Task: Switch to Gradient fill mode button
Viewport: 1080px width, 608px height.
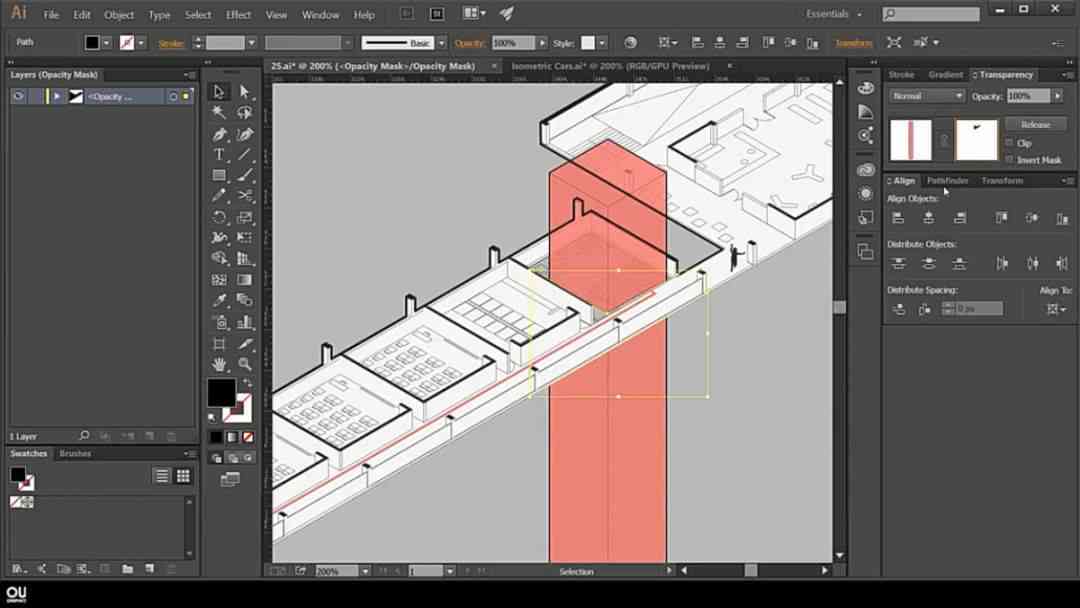Action: point(232,437)
